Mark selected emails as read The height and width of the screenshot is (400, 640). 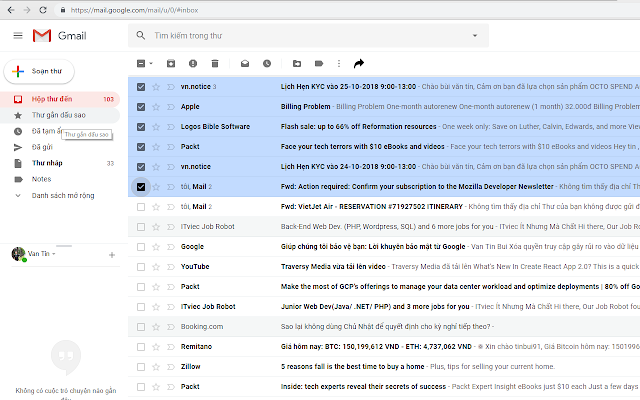pos(245,63)
